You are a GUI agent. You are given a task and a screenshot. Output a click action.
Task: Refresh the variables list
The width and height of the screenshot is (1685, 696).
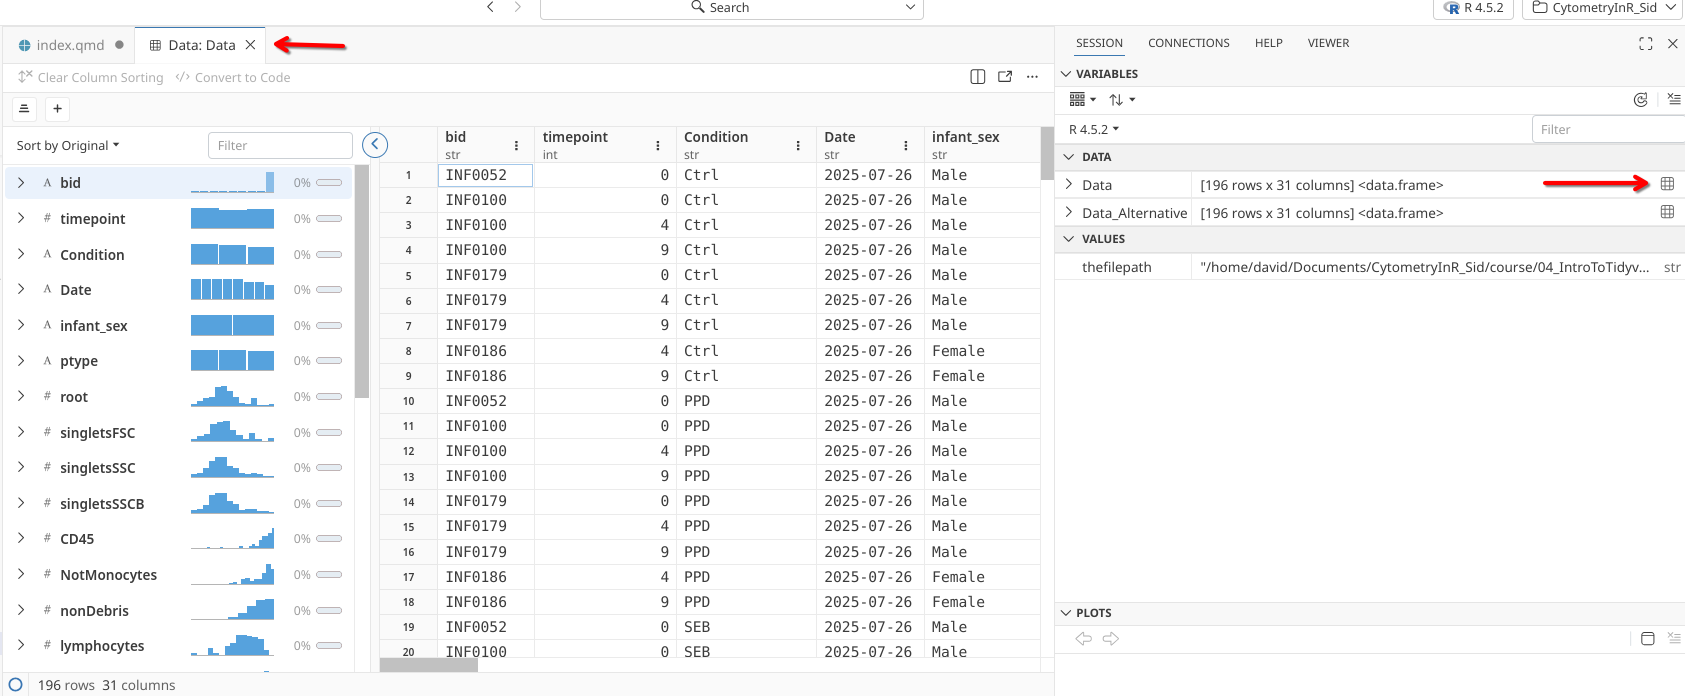pos(1640,100)
